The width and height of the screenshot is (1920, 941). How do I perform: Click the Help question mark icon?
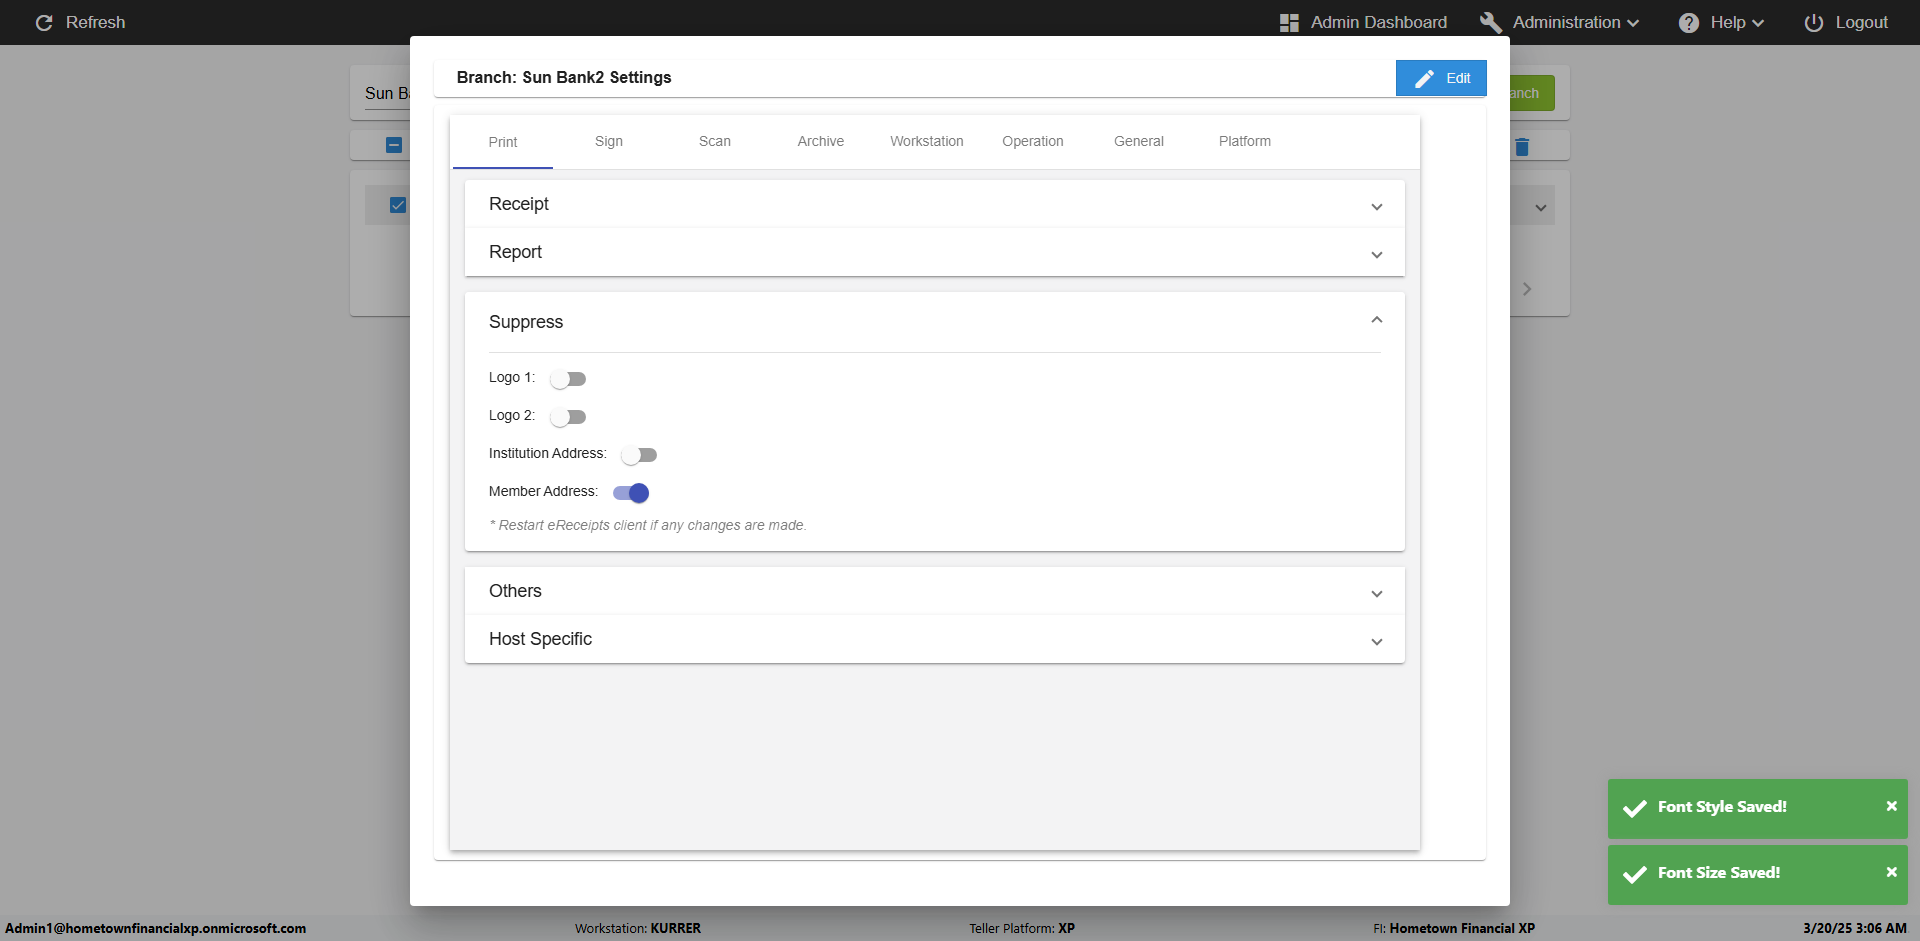pos(1689,22)
